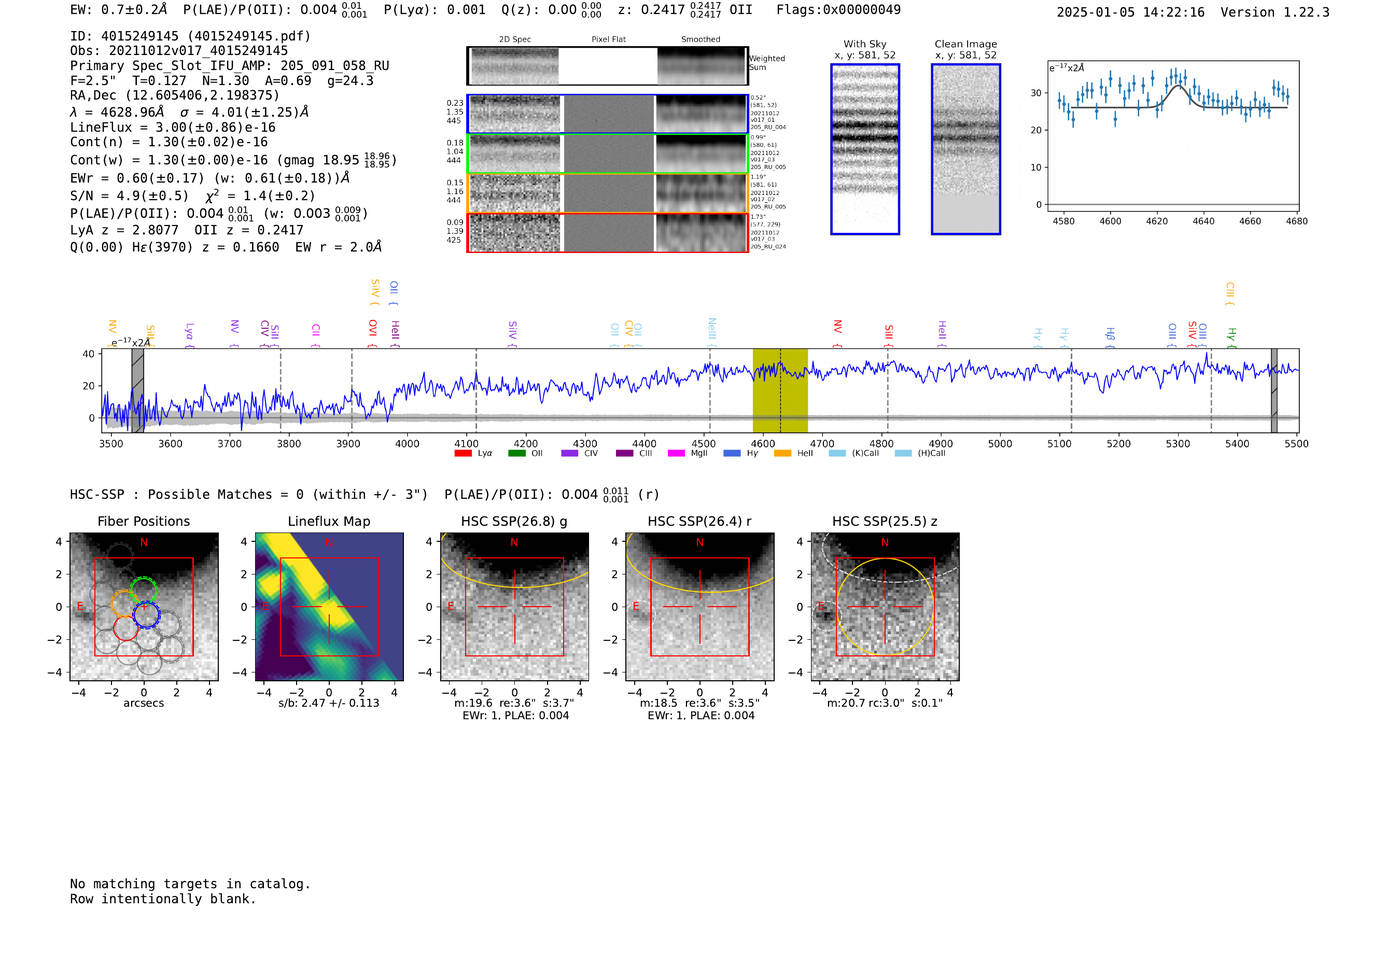Click the hatched gray region near 3550 Å
This screenshot has height=953, width=1400.
(138, 391)
